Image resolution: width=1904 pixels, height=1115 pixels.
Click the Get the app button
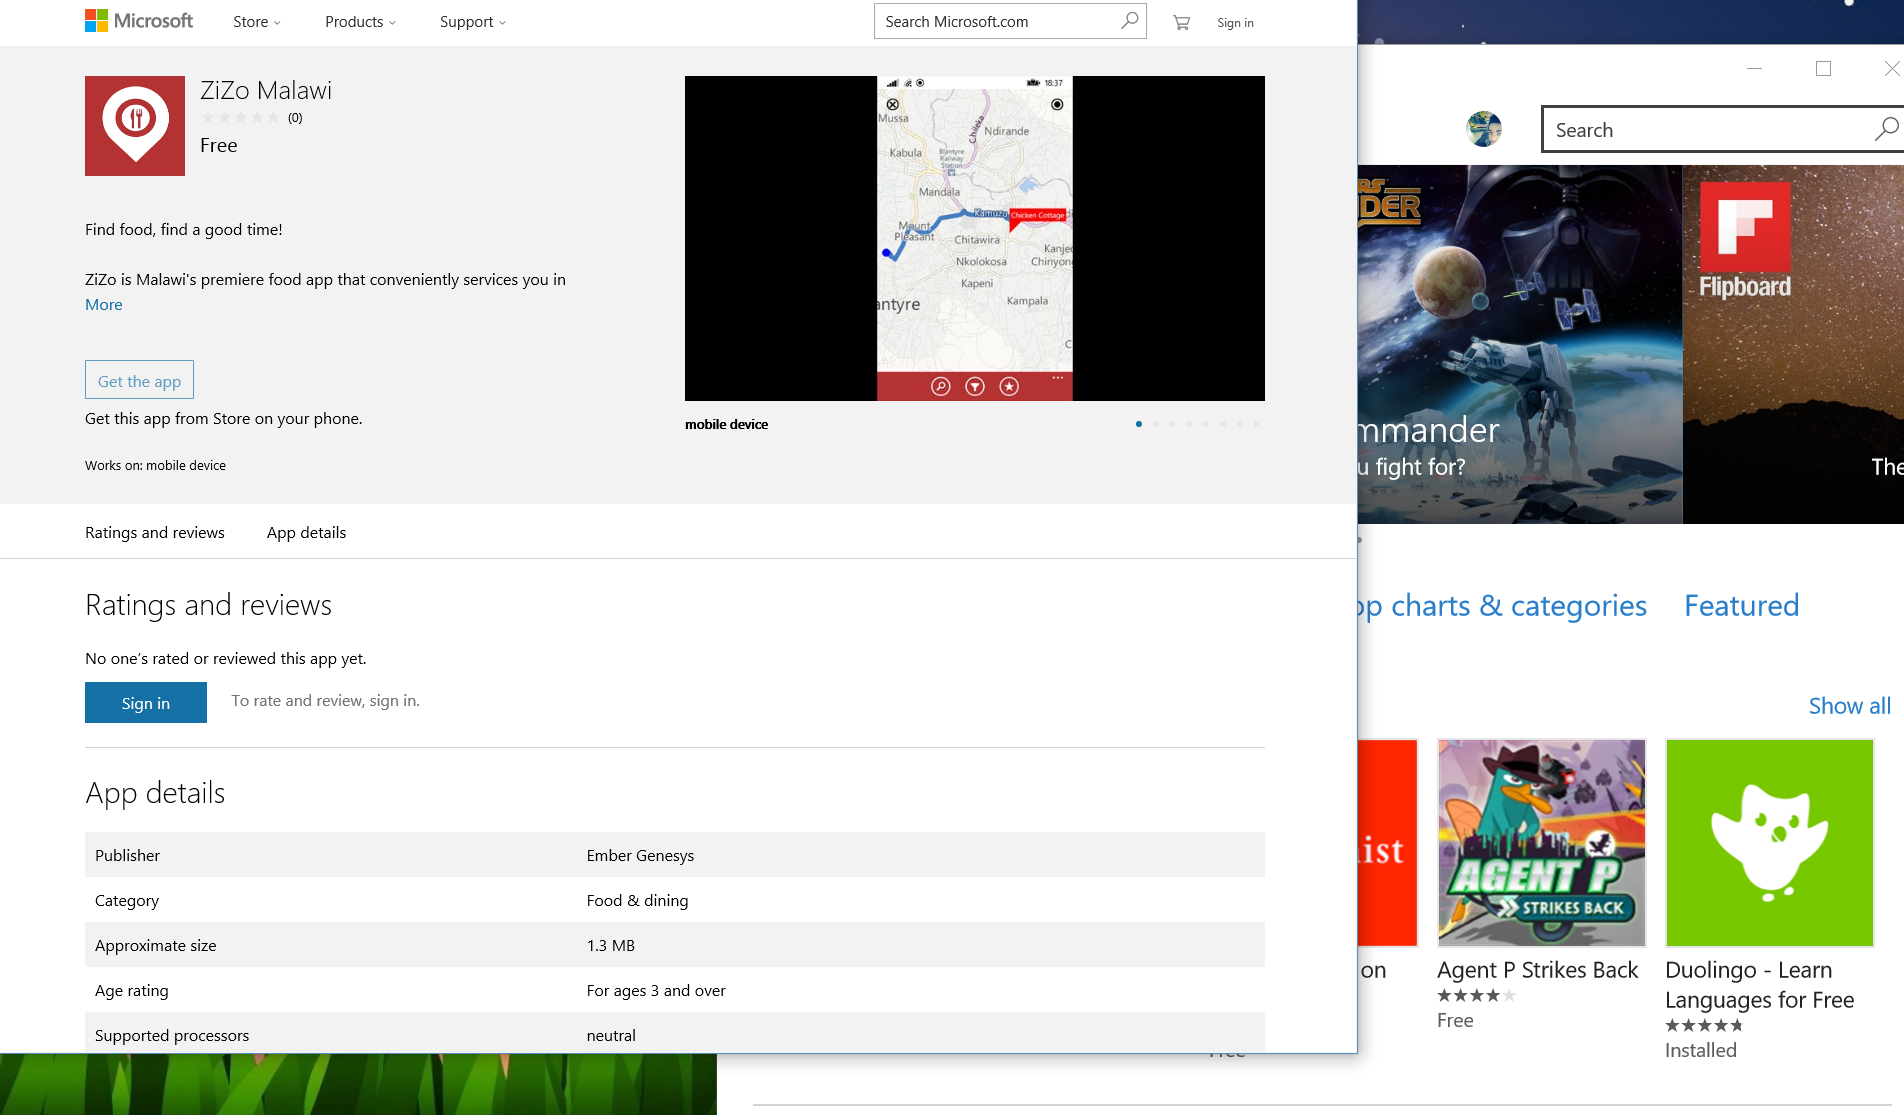click(x=139, y=380)
